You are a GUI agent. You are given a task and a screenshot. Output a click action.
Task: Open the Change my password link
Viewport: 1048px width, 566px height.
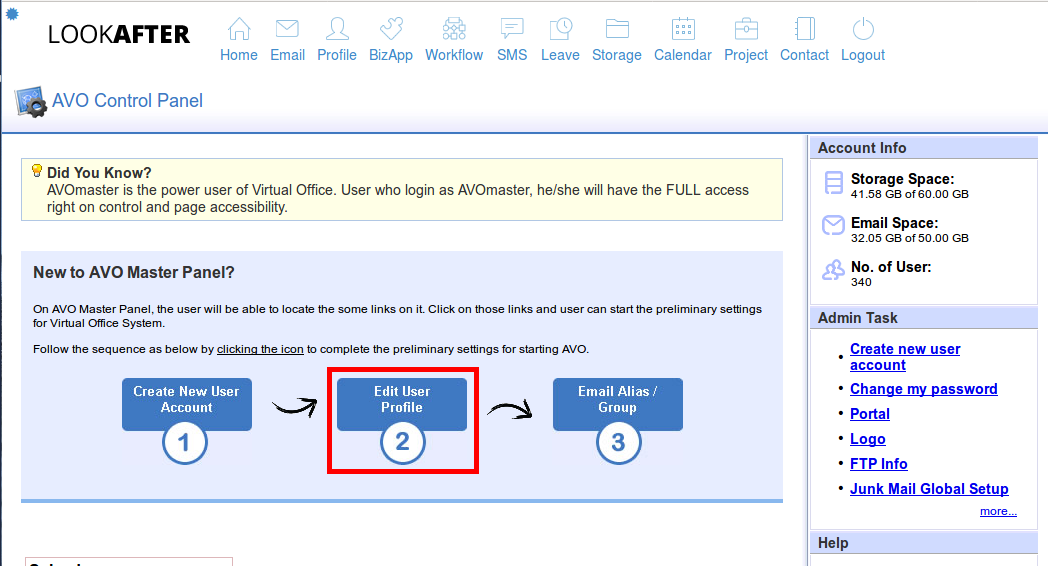coord(924,389)
